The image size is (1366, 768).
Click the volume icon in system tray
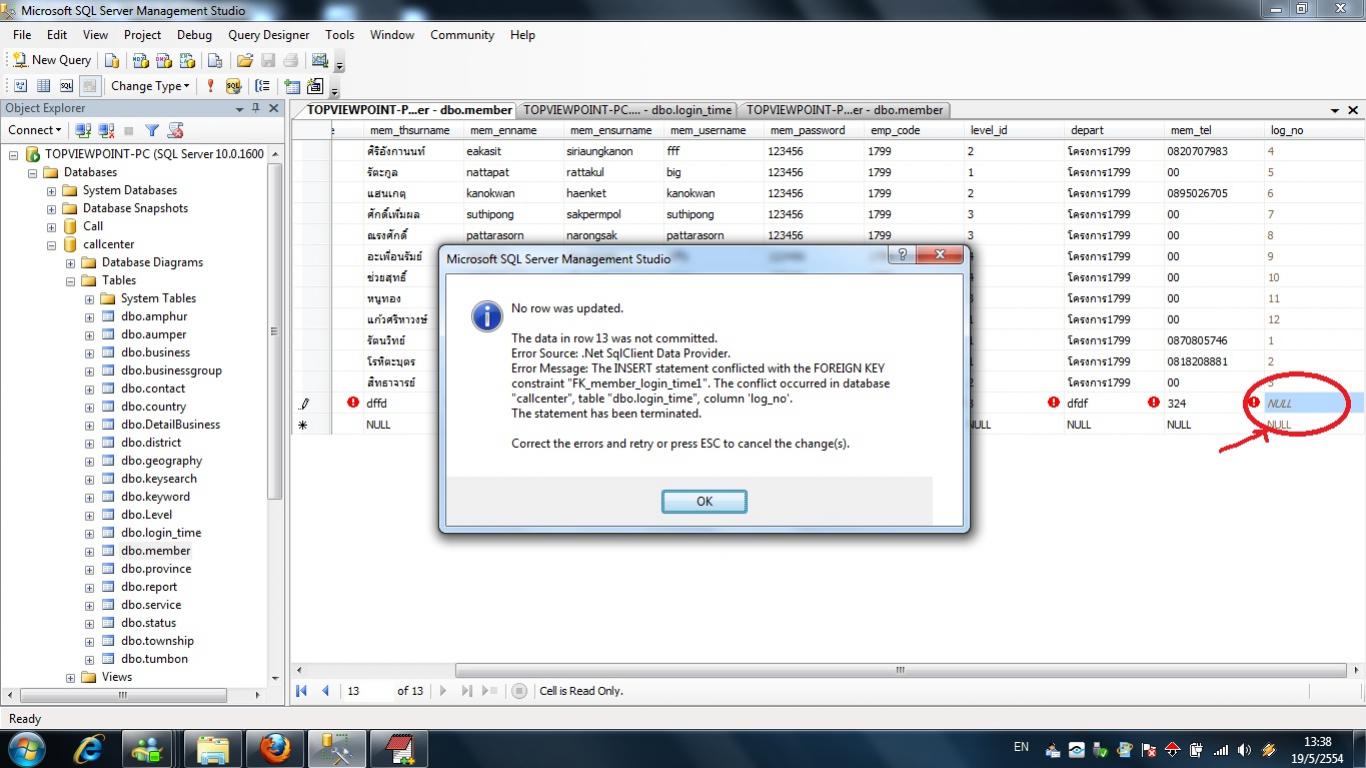click(1244, 749)
